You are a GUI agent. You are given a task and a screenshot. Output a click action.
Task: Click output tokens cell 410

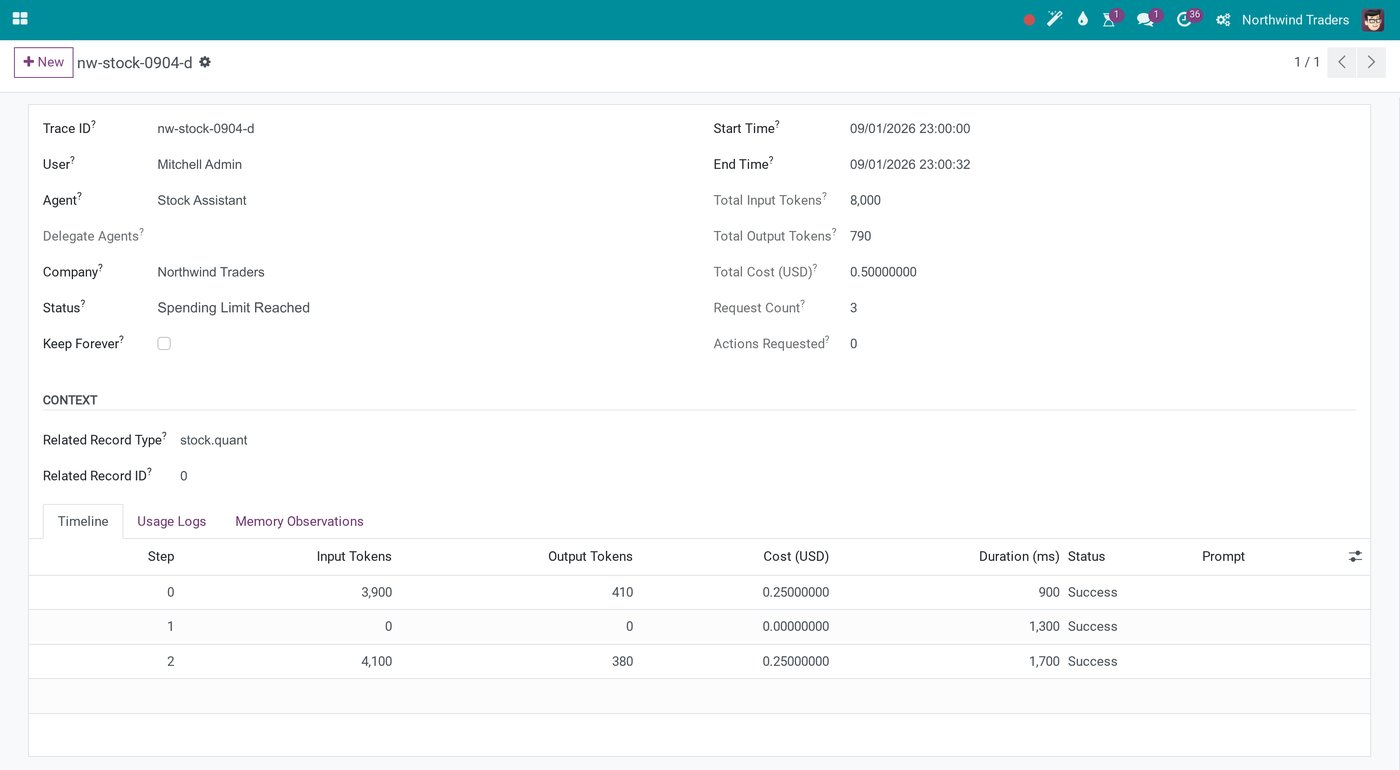coord(622,592)
